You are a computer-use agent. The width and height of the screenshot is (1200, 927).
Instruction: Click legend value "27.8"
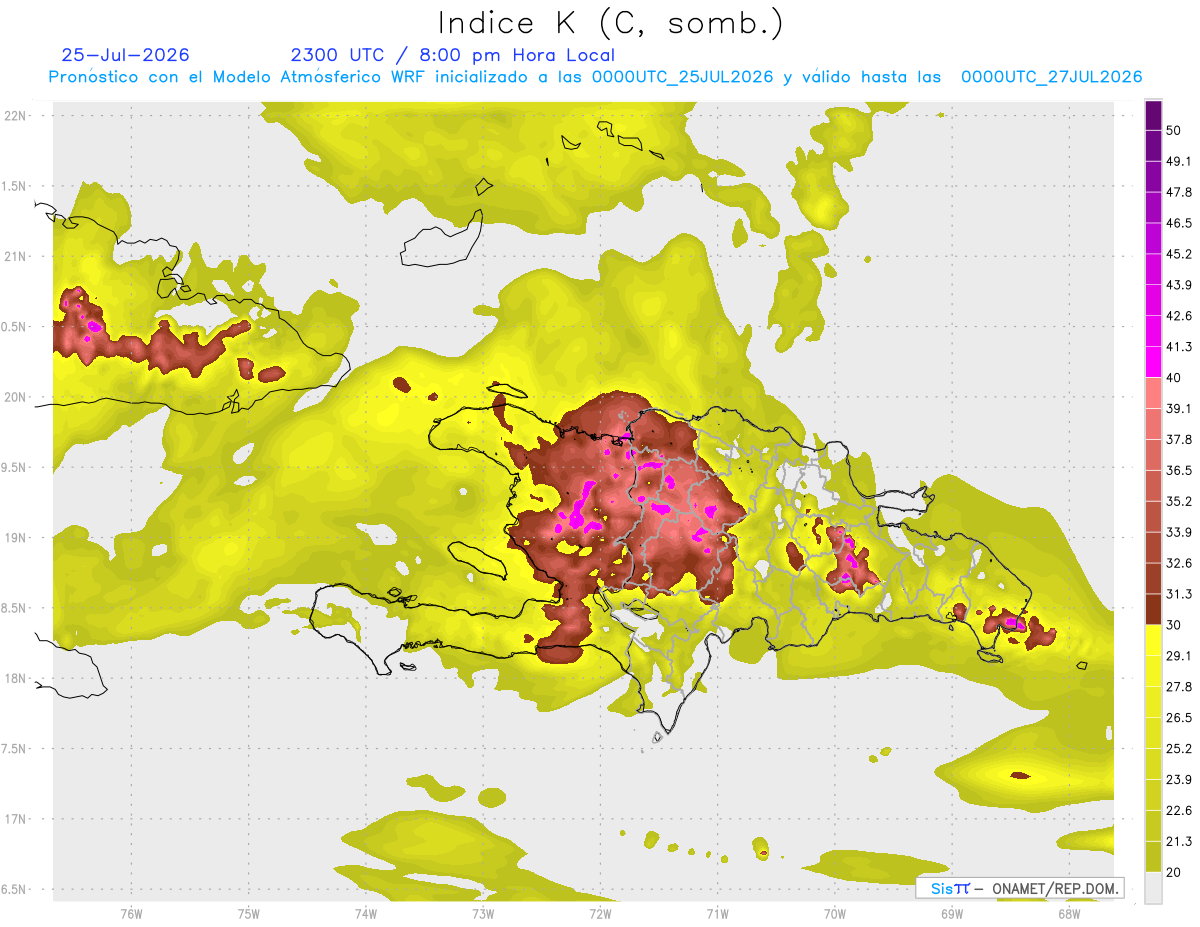point(1179,686)
